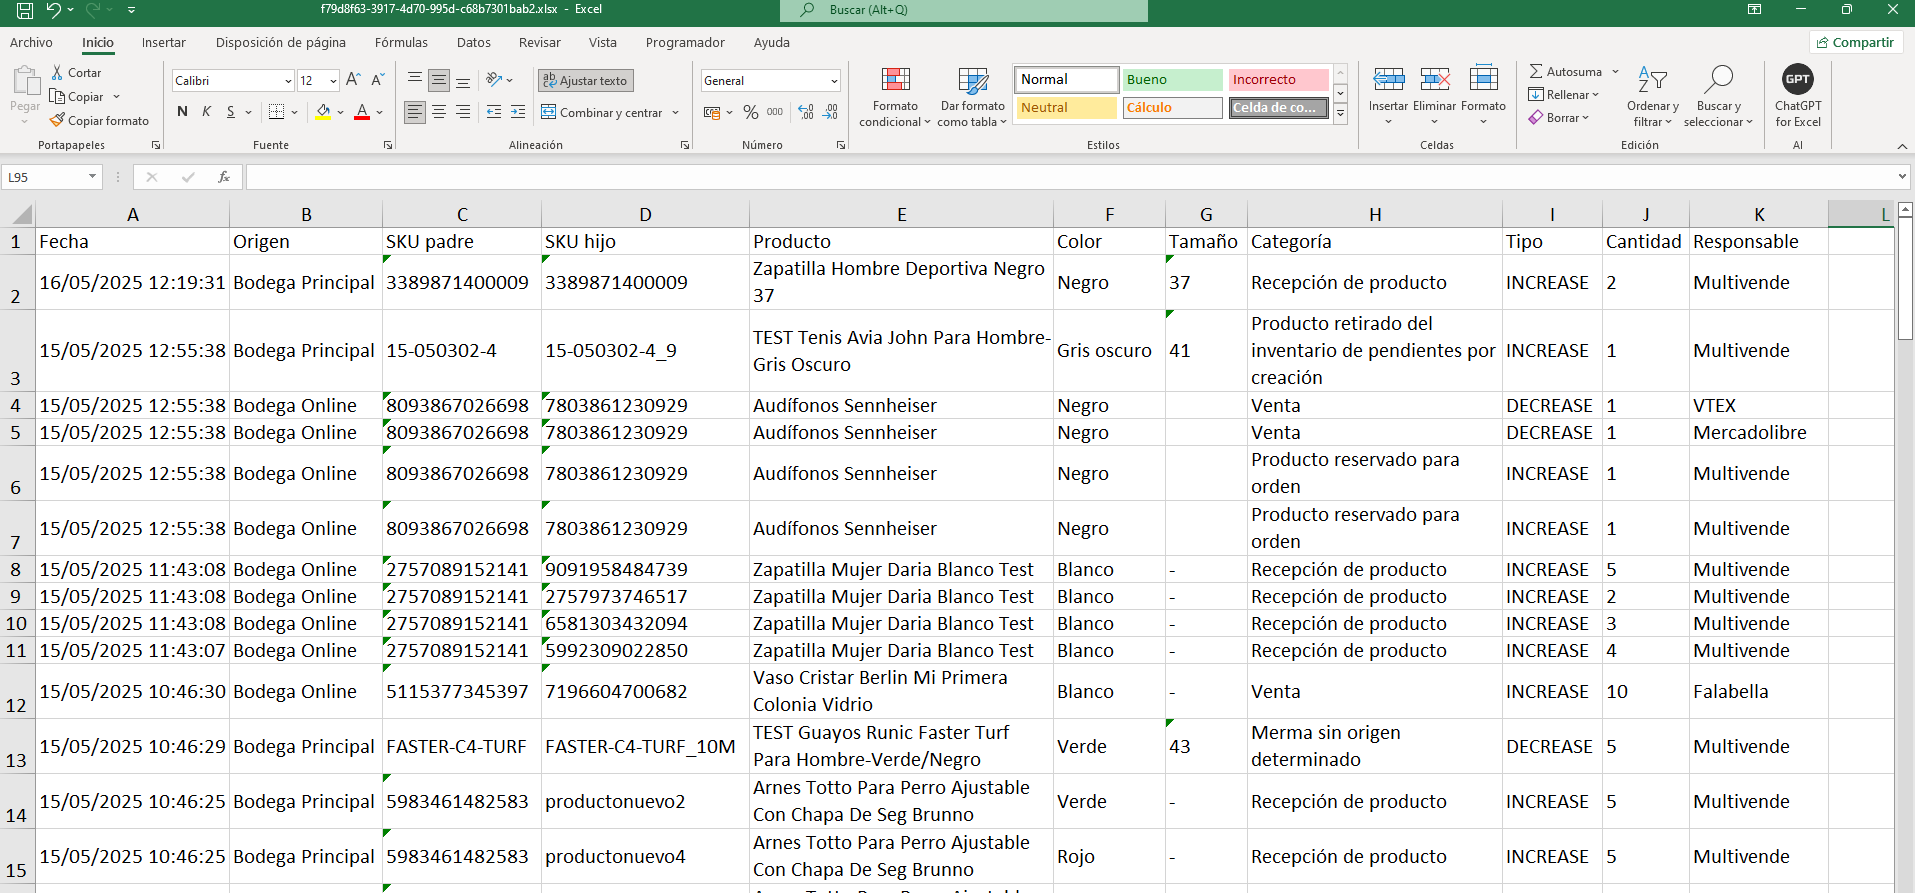Click the Neutral yellow style swatch
This screenshot has width=1915, height=893.
tap(1066, 108)
